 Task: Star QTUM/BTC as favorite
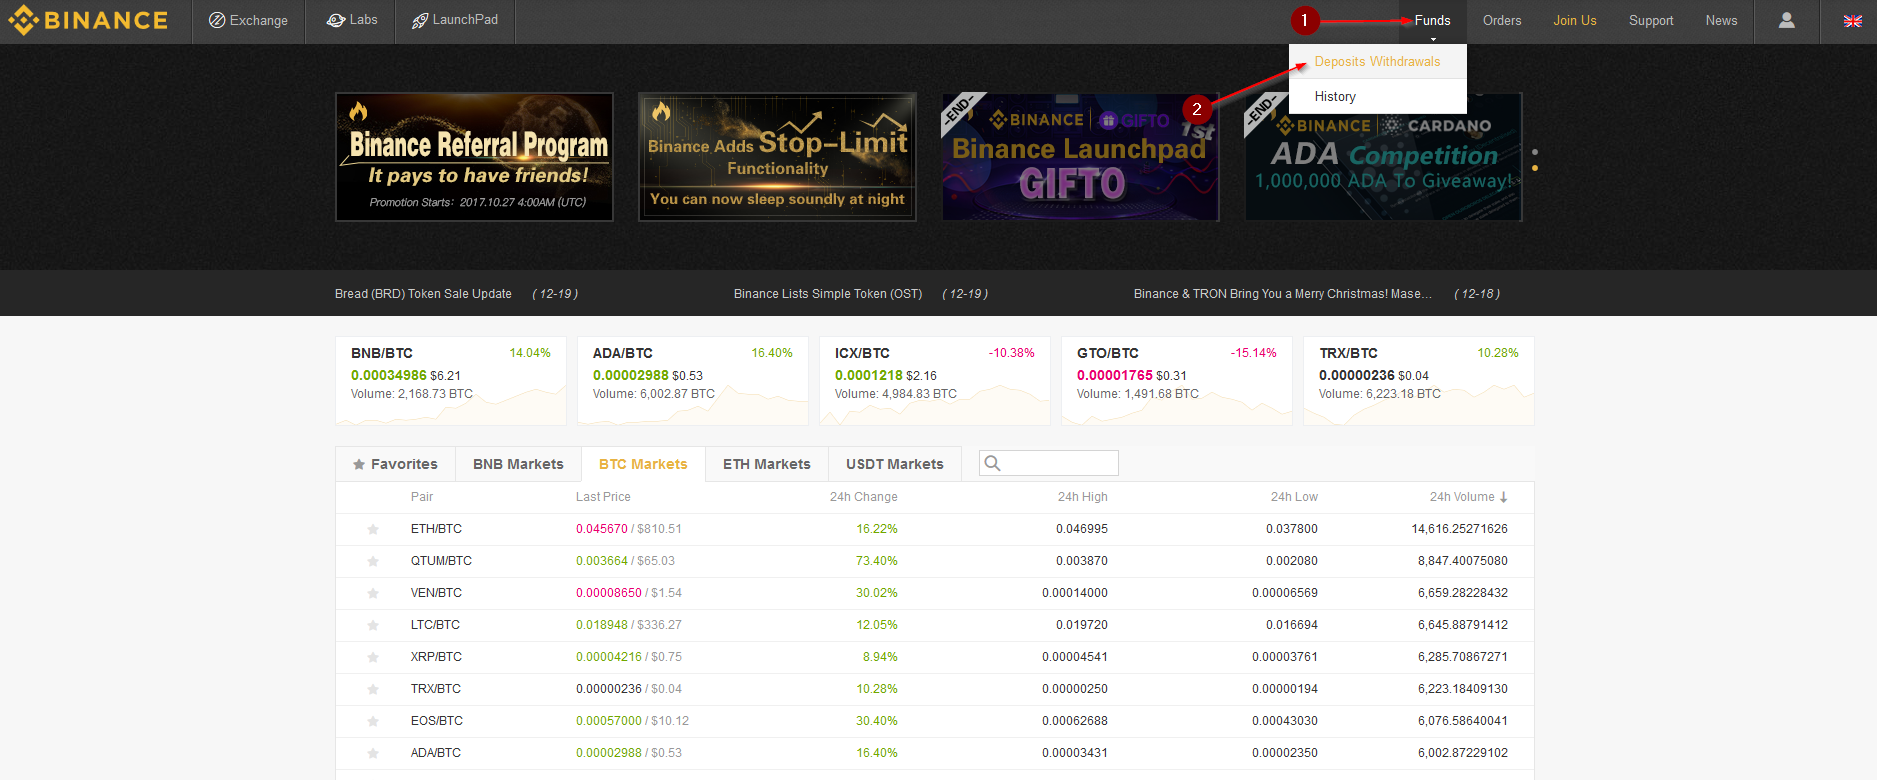coord(373,561)
